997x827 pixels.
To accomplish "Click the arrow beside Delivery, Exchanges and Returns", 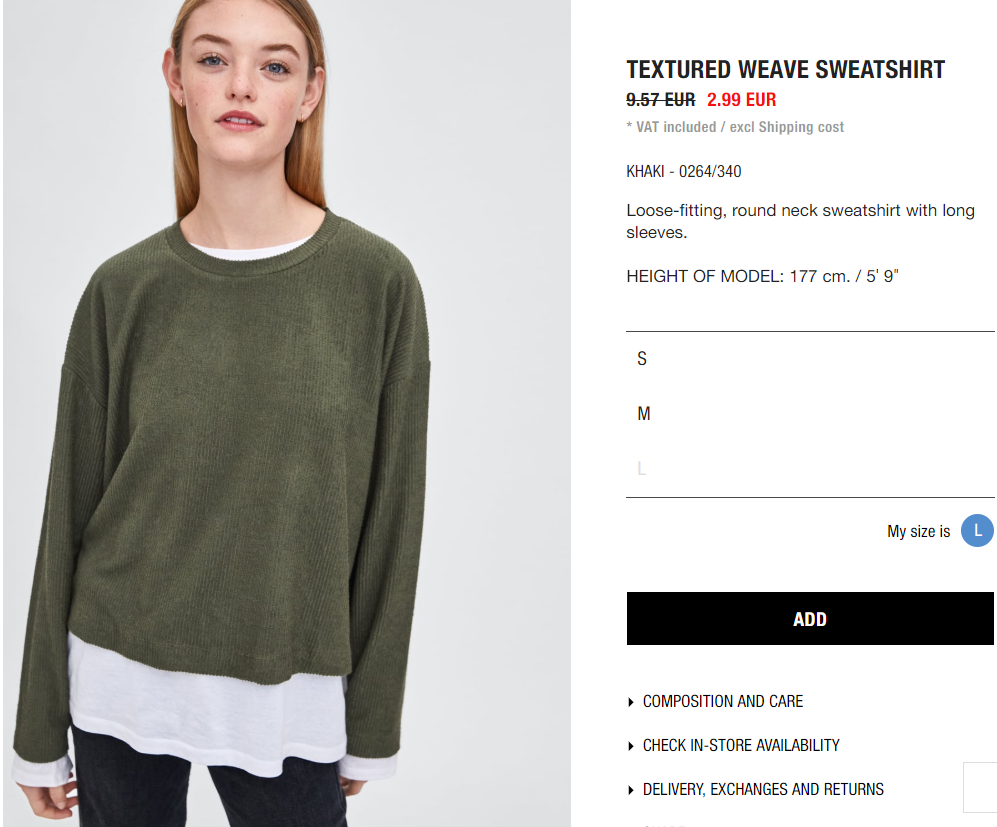I will (x=631, y=790).
